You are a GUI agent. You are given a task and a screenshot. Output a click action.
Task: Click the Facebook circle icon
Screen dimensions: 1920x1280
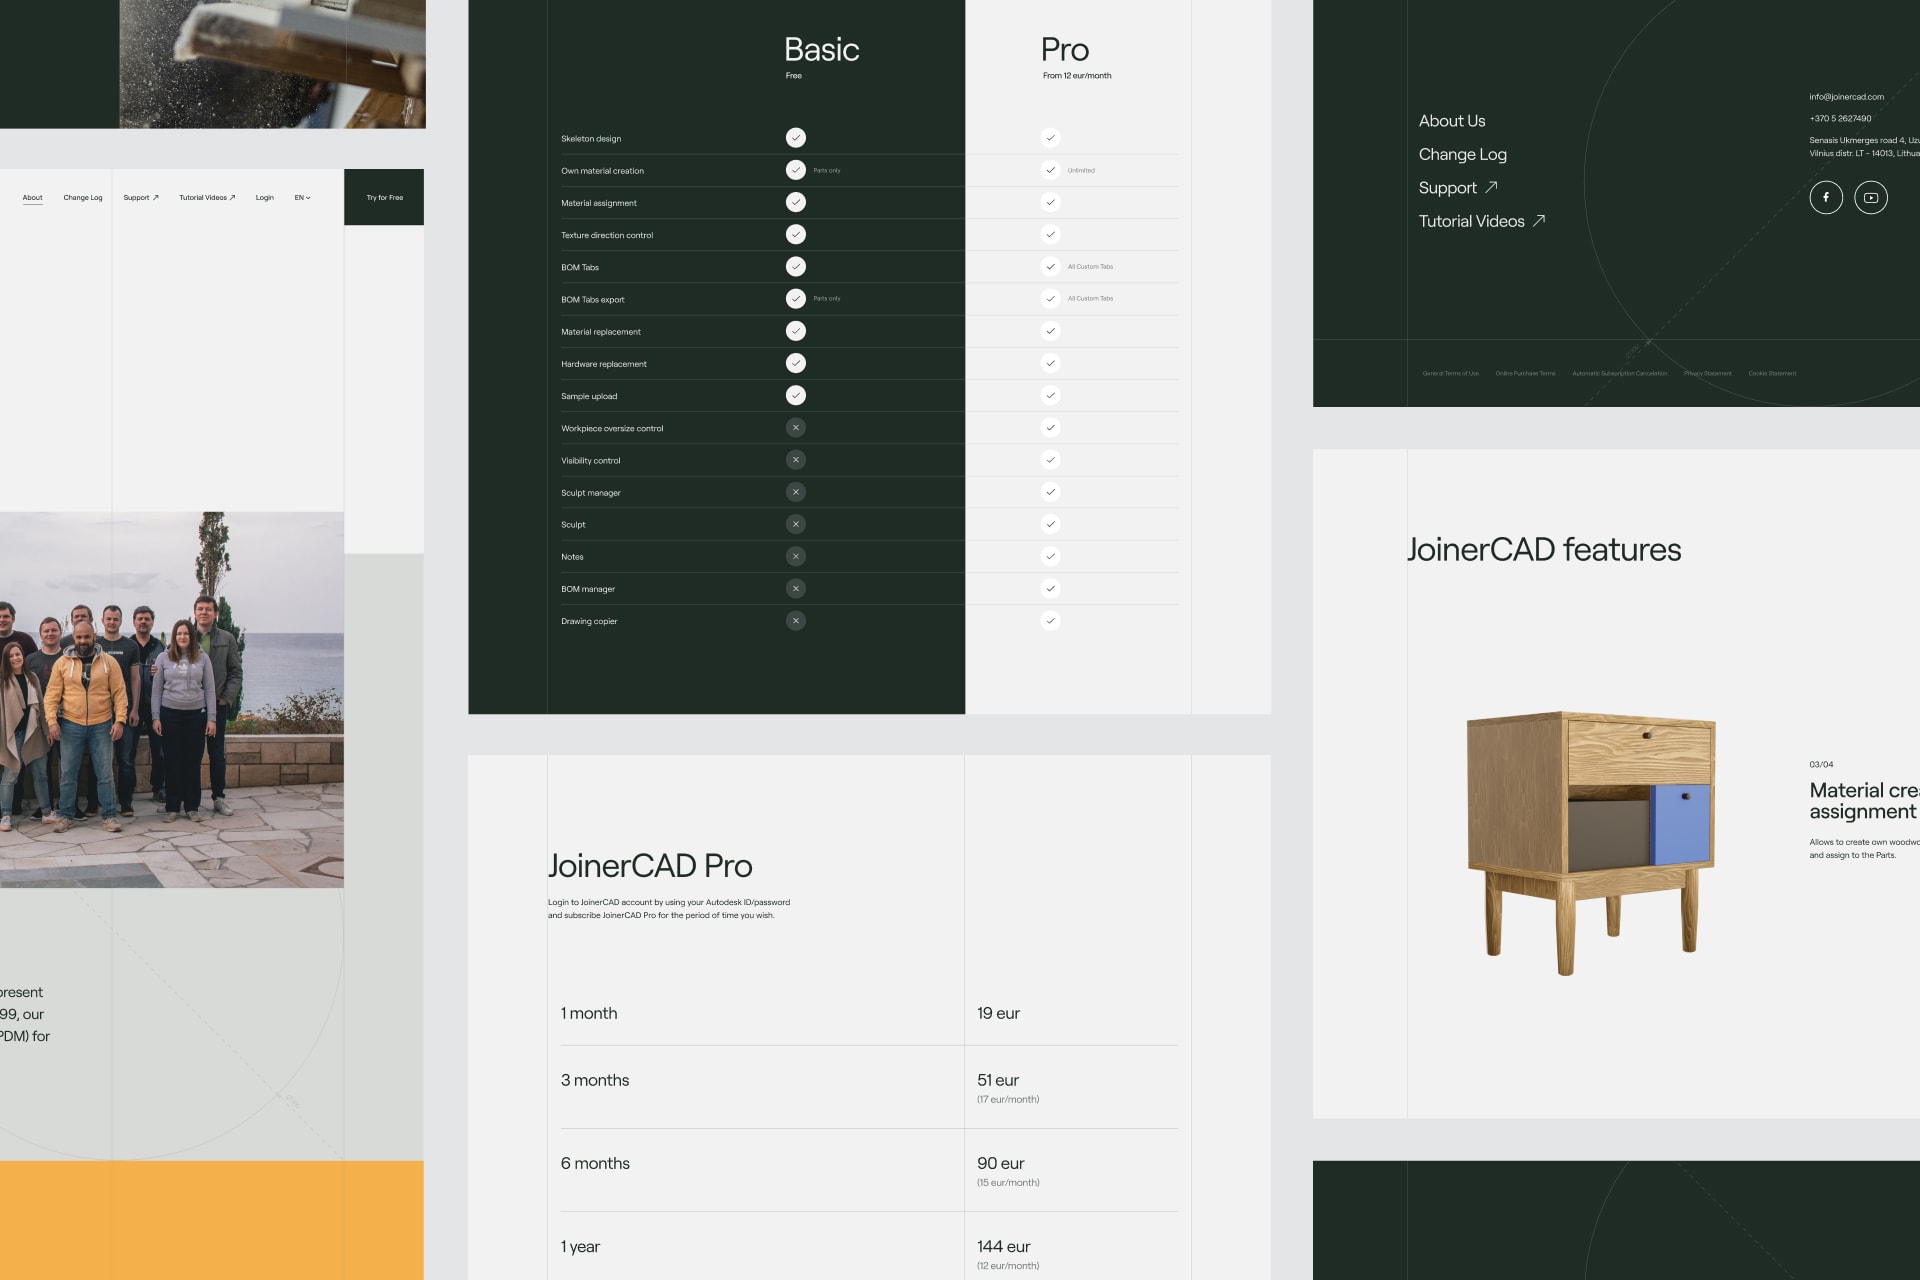(1826, 197)
